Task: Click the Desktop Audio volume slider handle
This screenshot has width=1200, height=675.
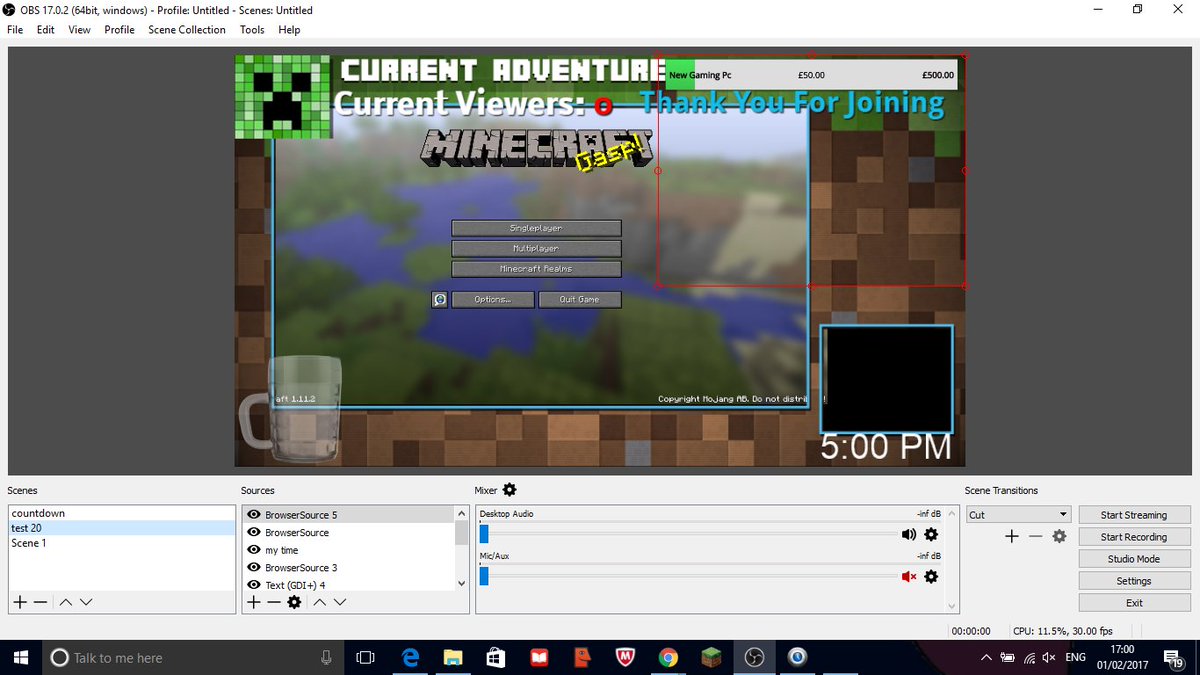Action: tap(483, 535)
